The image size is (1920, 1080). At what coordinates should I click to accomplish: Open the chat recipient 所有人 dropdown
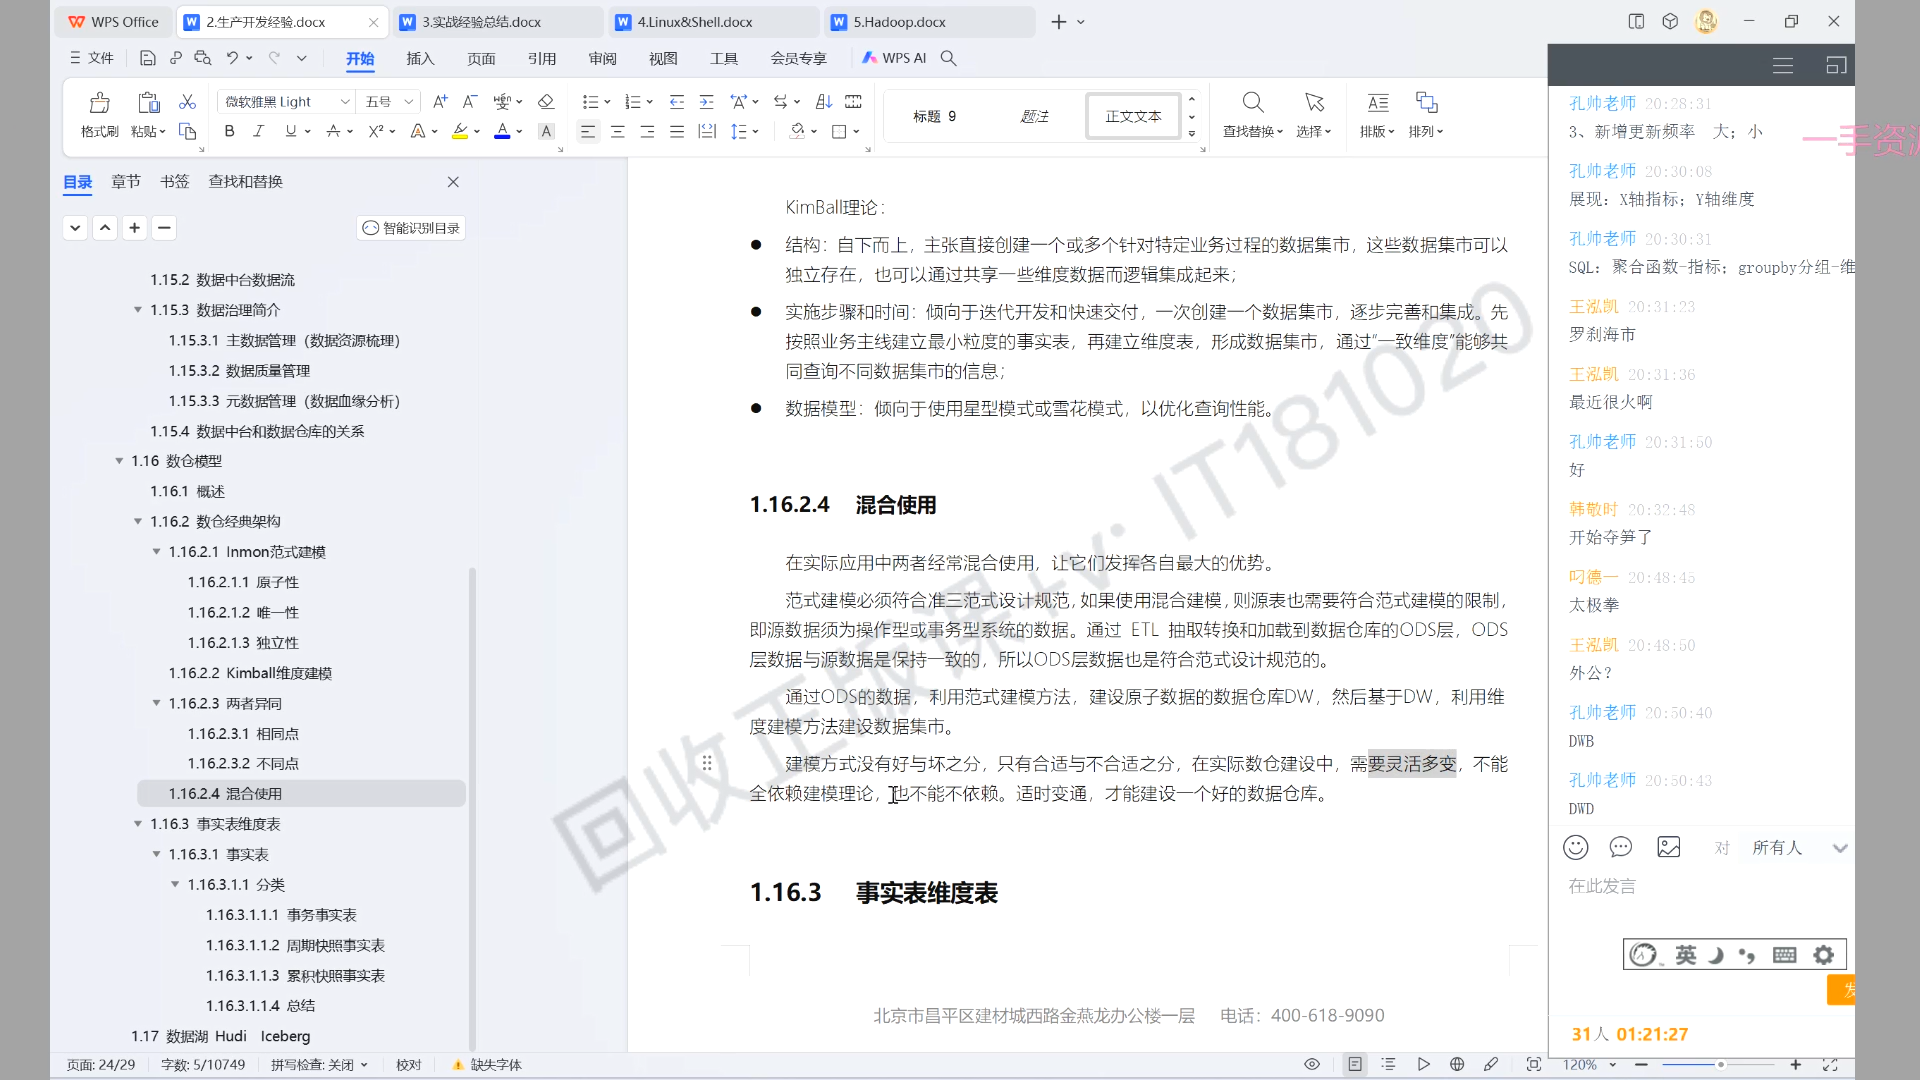(1839, 848)
